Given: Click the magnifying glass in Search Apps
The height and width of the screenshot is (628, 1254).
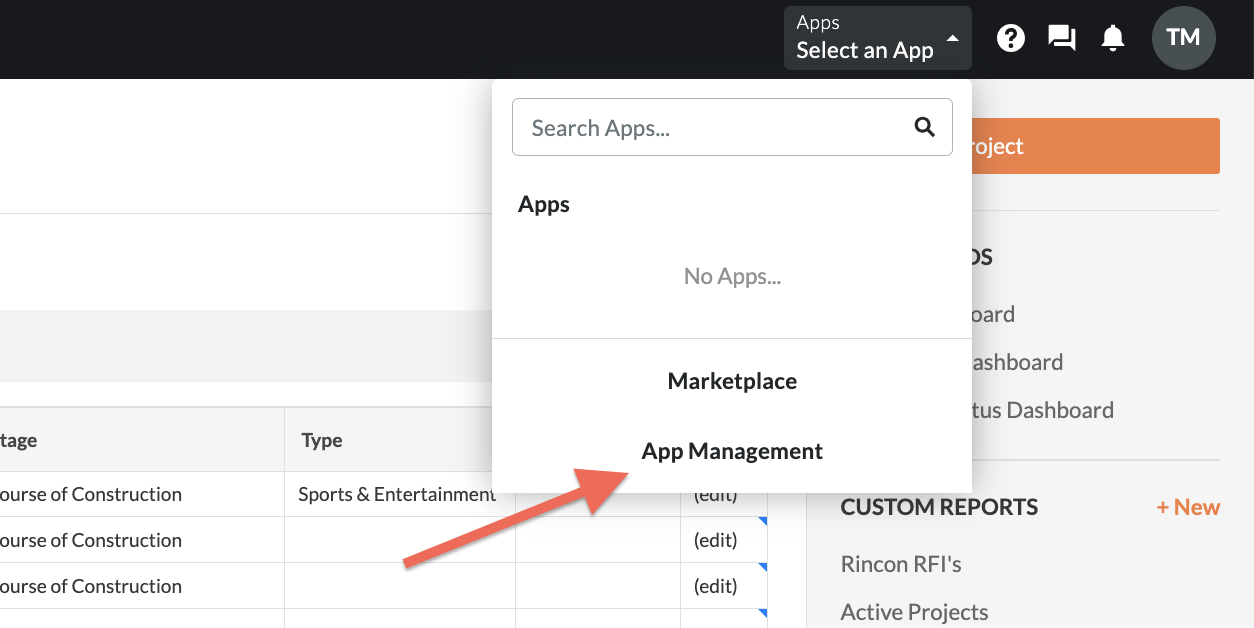Looking at the screenshot, I should coord(923,127).
